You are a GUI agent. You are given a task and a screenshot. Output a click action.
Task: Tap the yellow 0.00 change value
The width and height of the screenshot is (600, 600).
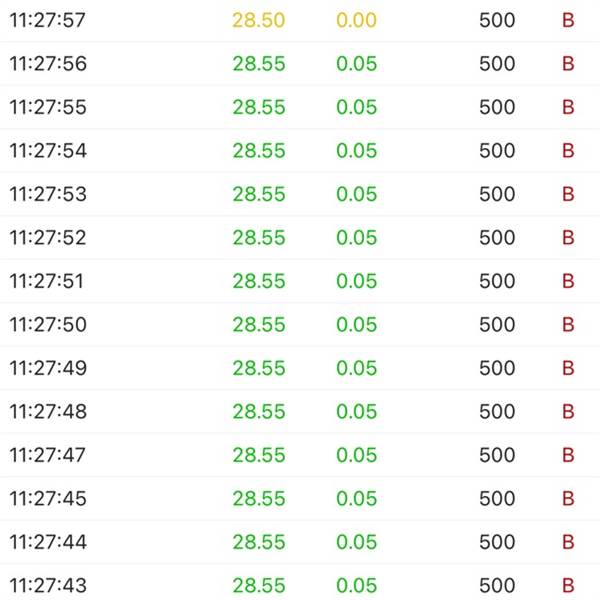(357, 20)
